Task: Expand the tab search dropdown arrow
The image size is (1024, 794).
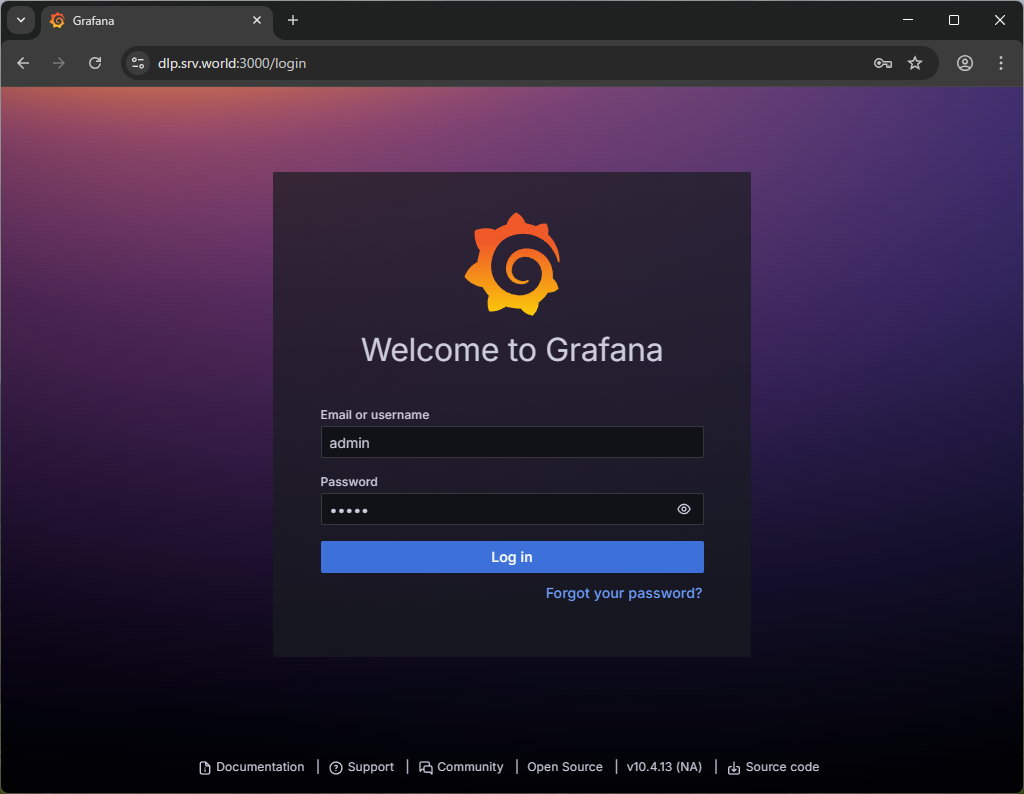Action: [20, 20]
